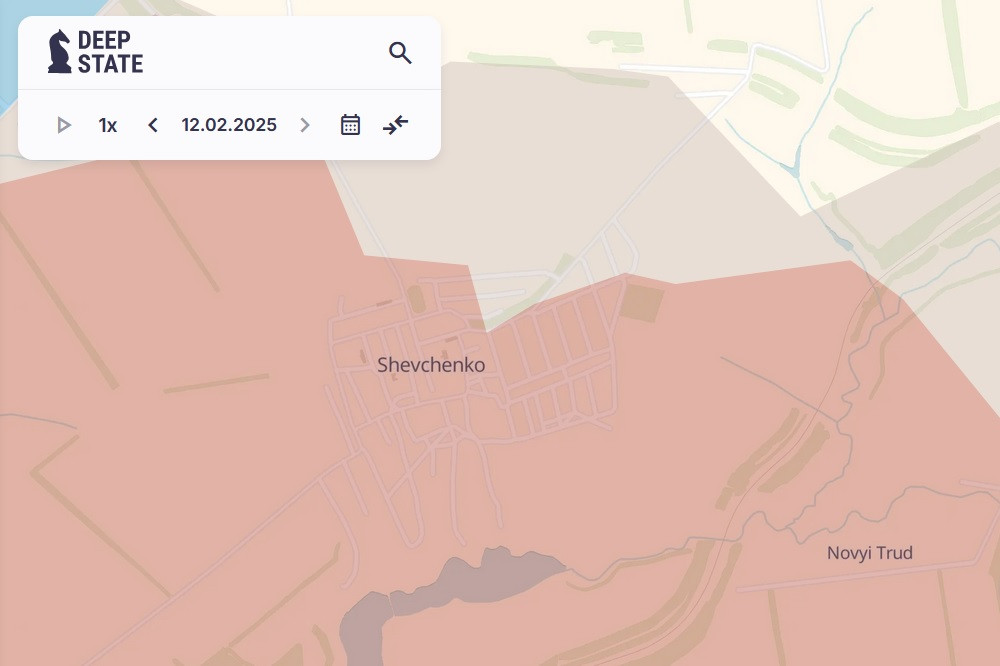The image size is (1000, 666).
Task: Go to the previous date
Action: (x=153, y=125)
